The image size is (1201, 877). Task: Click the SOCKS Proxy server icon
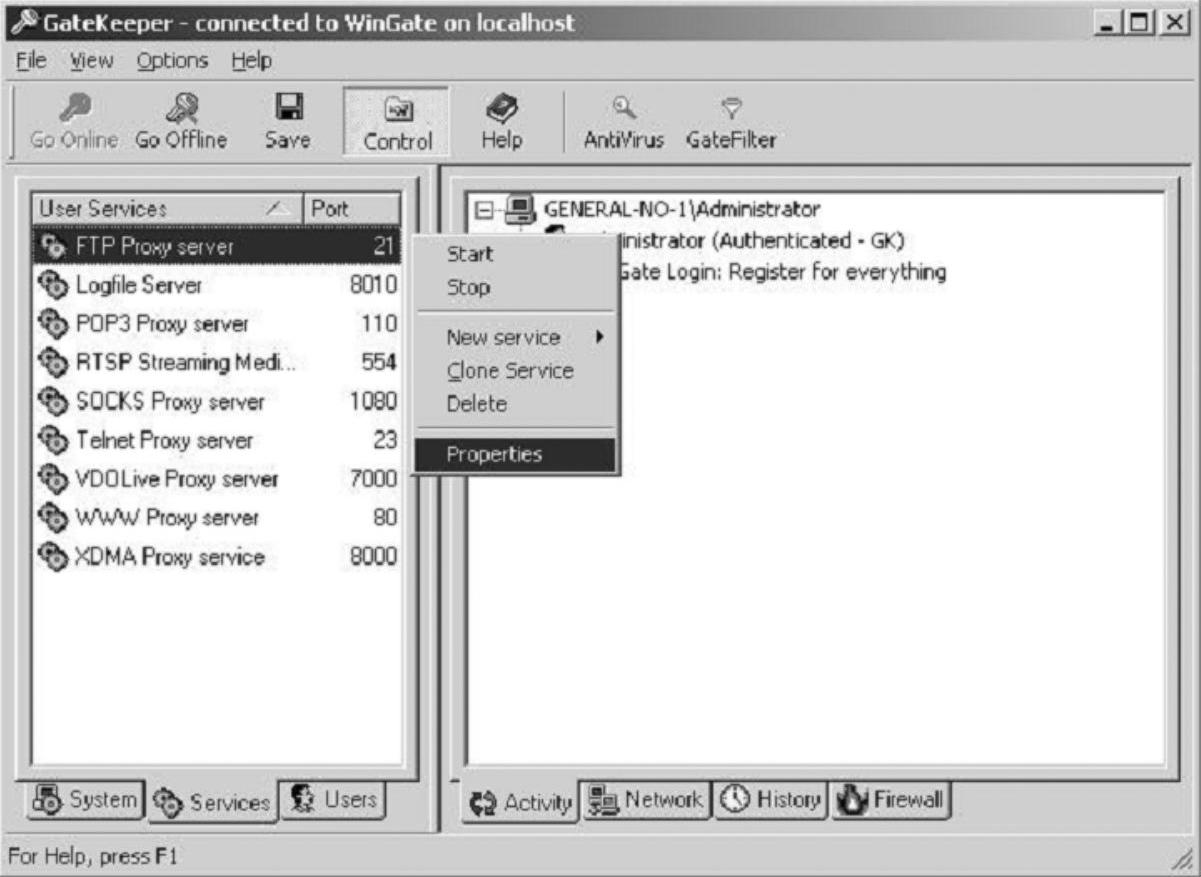tap(53, 401)
